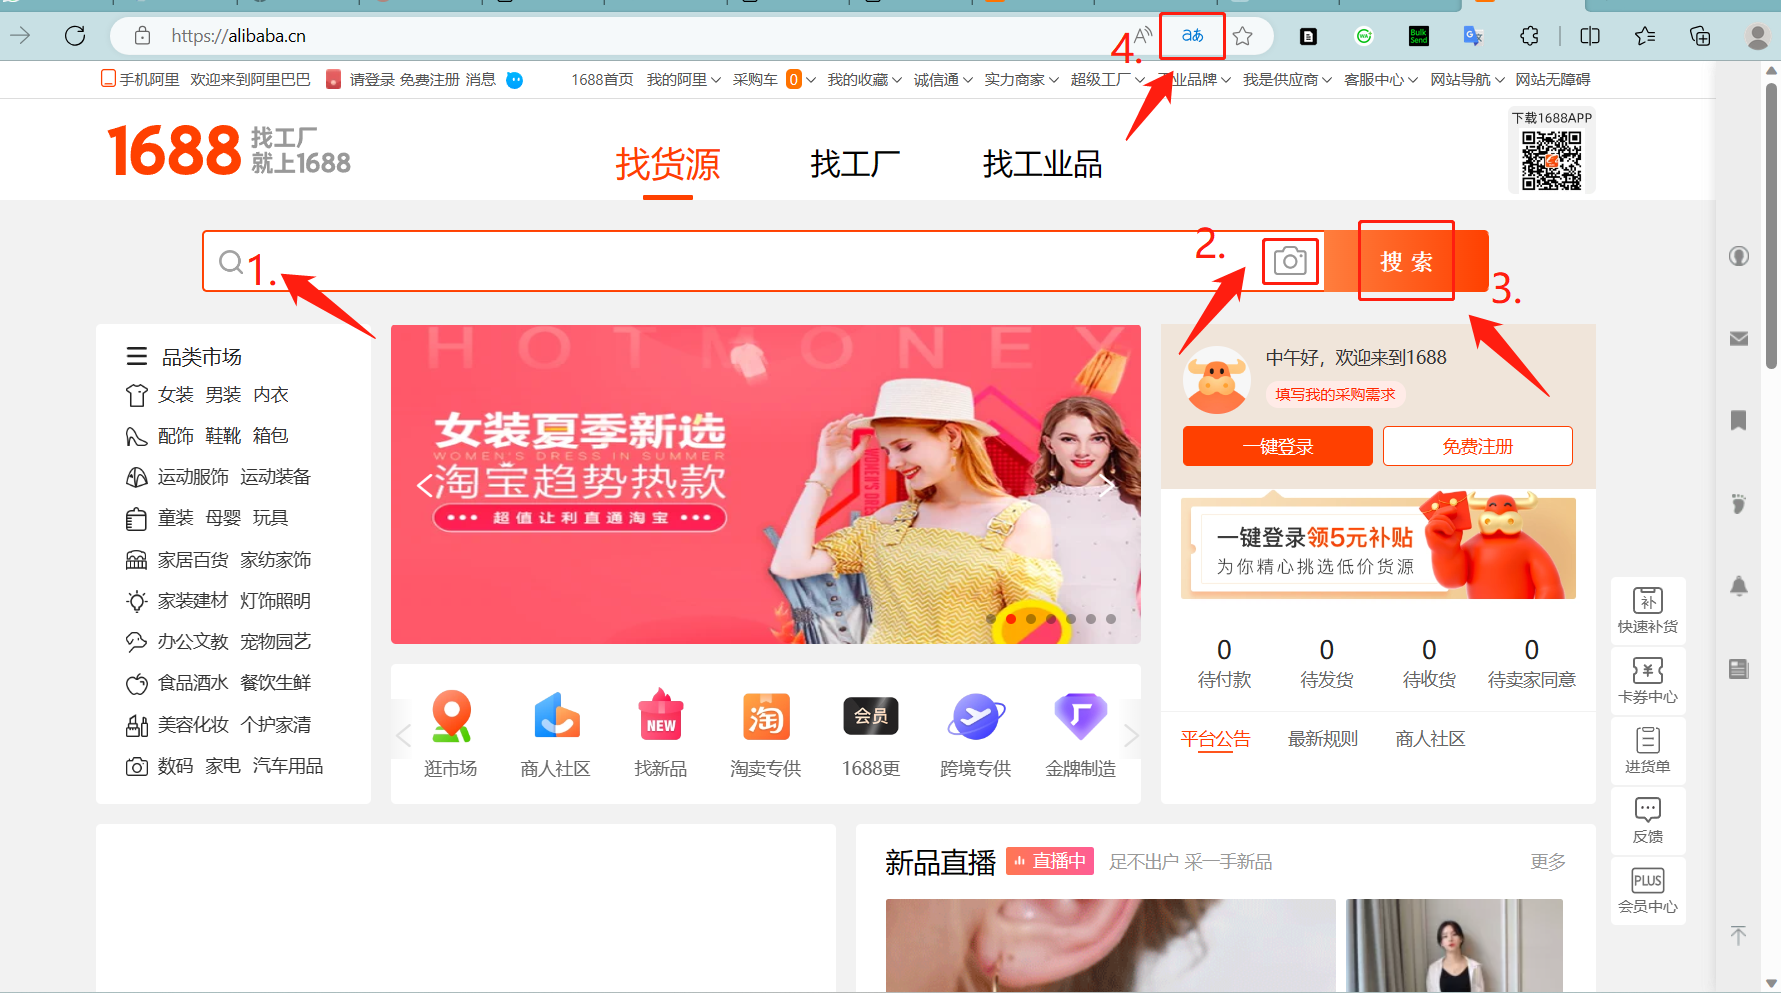Screen dimensions: 1781x993
Task: Click the camera image-search icon
Action: pyautogui.click(x=1290, y=262)
